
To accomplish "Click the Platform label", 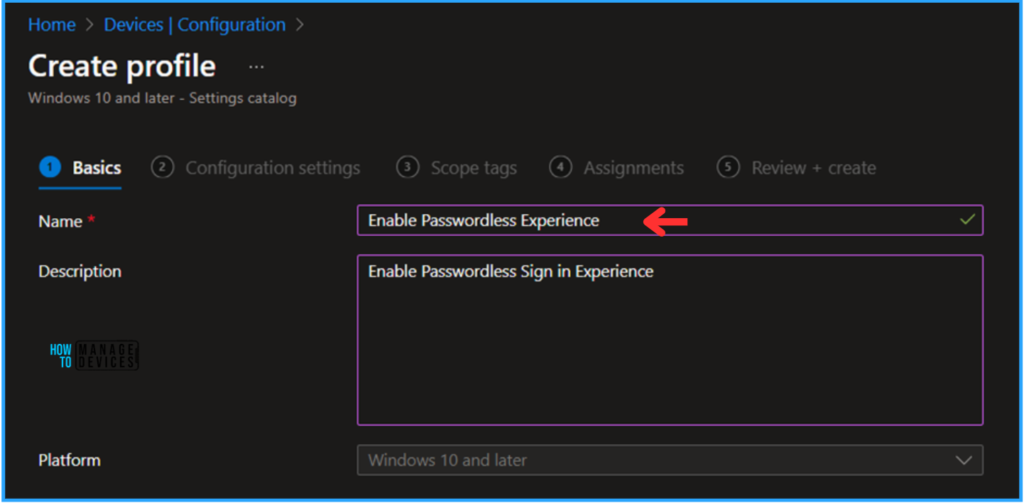I will [69, 460].
